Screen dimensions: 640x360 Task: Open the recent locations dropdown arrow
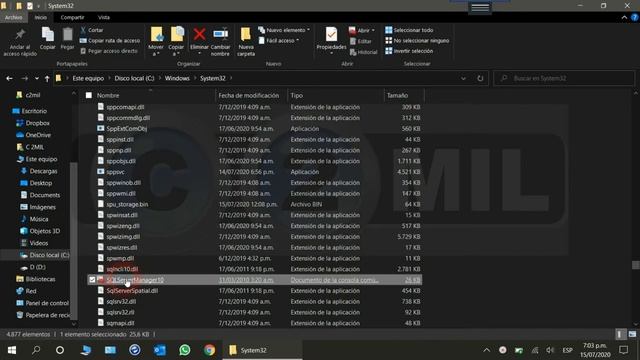coord(37,78)
